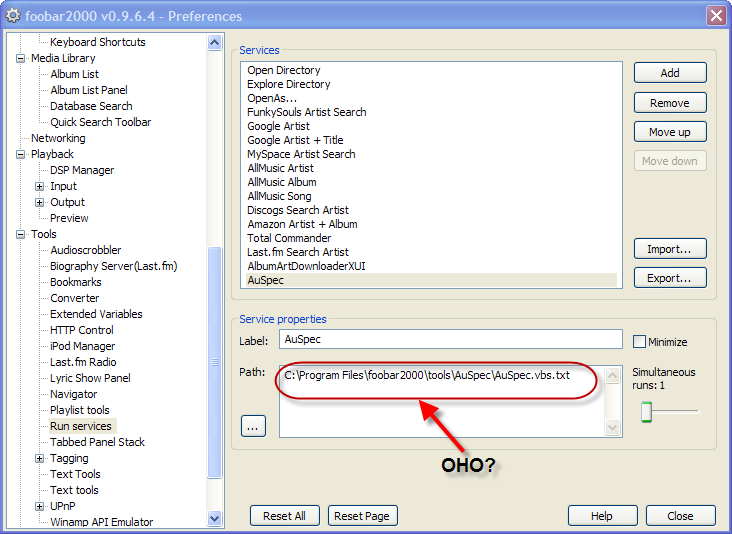The image size is (732, 534).
Task: Click inside the Label input field
Action: tap(450, 339)
